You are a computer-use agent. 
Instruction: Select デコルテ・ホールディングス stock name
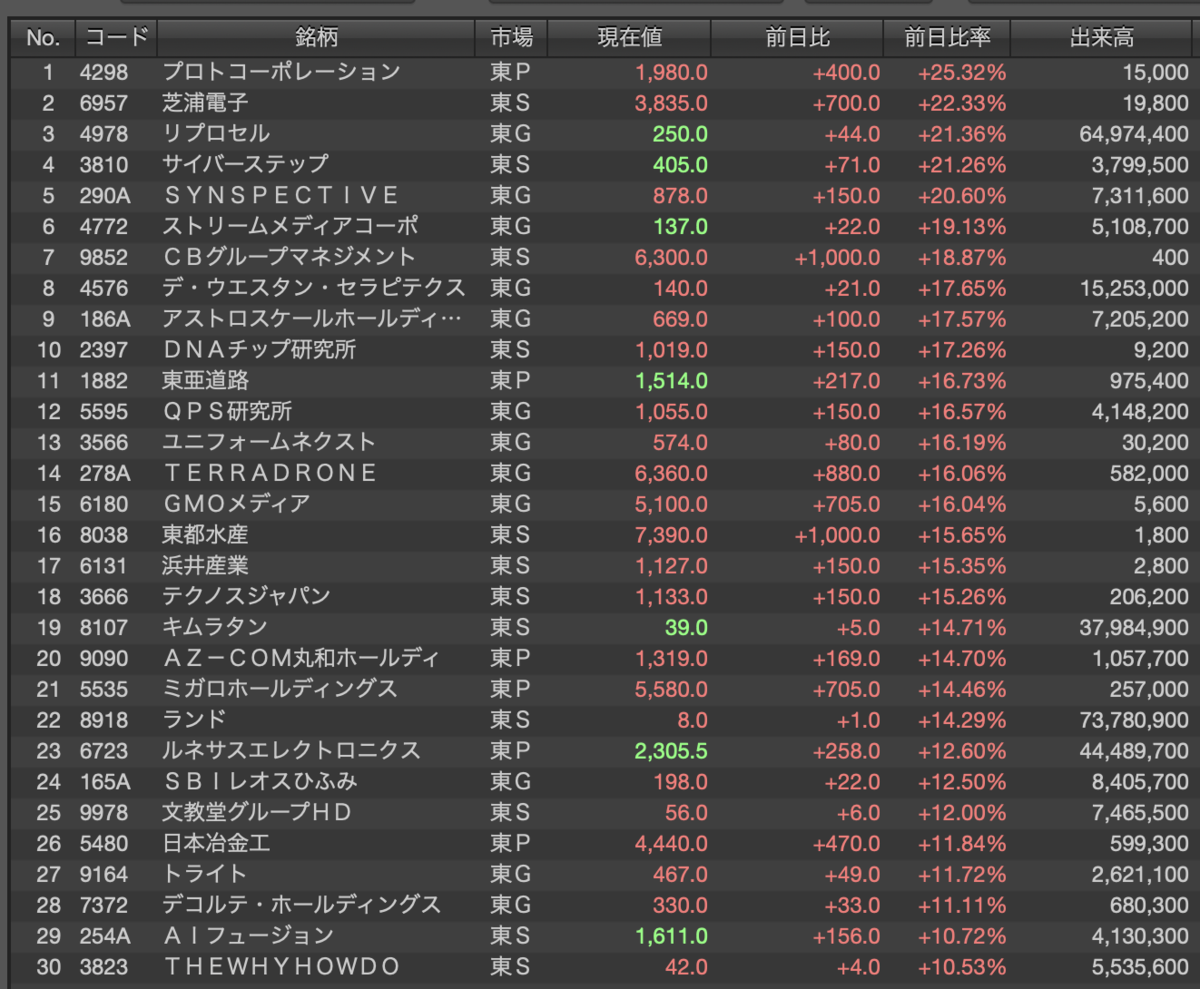[301, 905]
